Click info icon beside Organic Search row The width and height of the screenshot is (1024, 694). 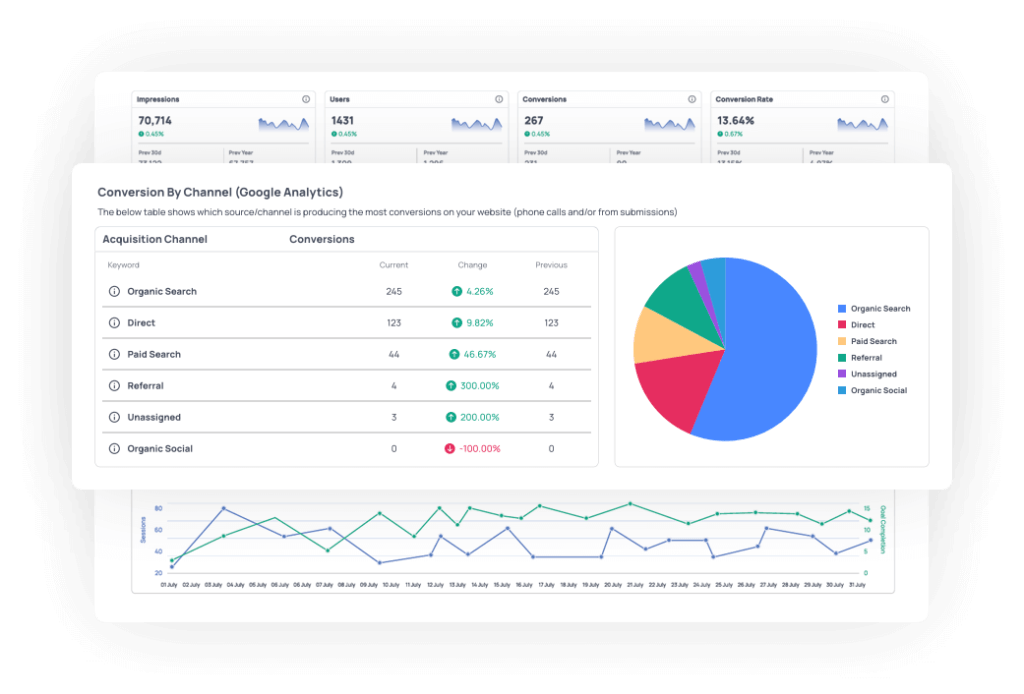click(114, 292)
